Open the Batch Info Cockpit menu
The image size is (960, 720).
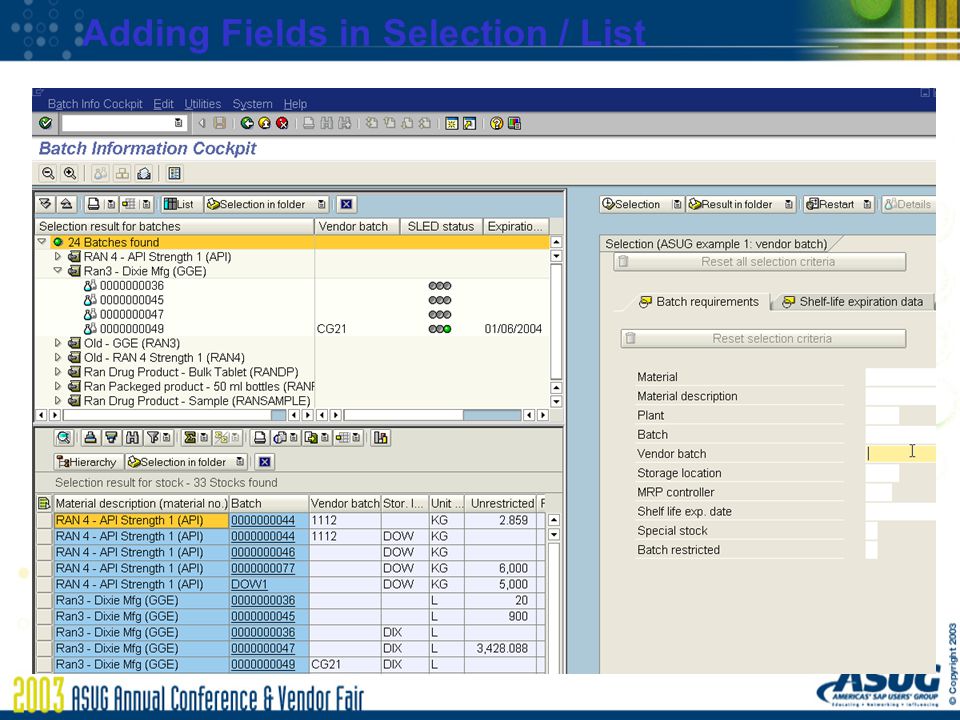pyautogui.click(x=95, y=104)
